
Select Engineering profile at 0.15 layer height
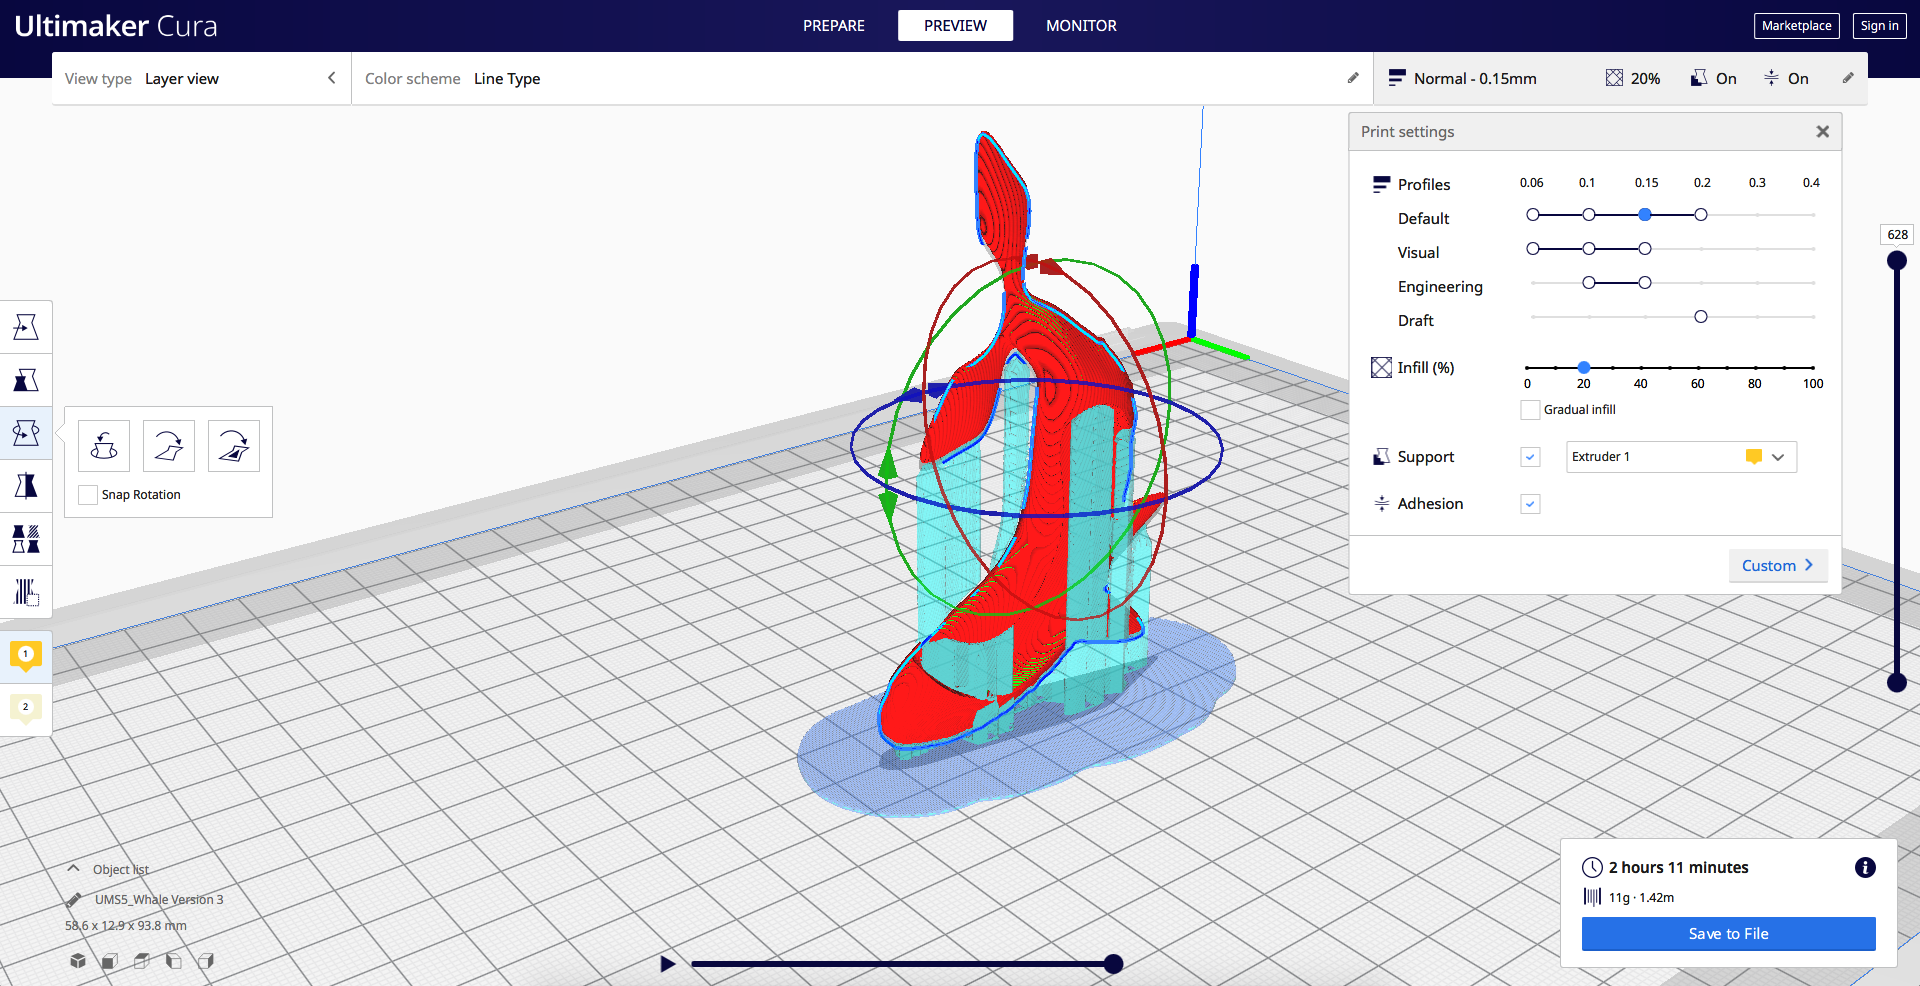coord(1645,283)
